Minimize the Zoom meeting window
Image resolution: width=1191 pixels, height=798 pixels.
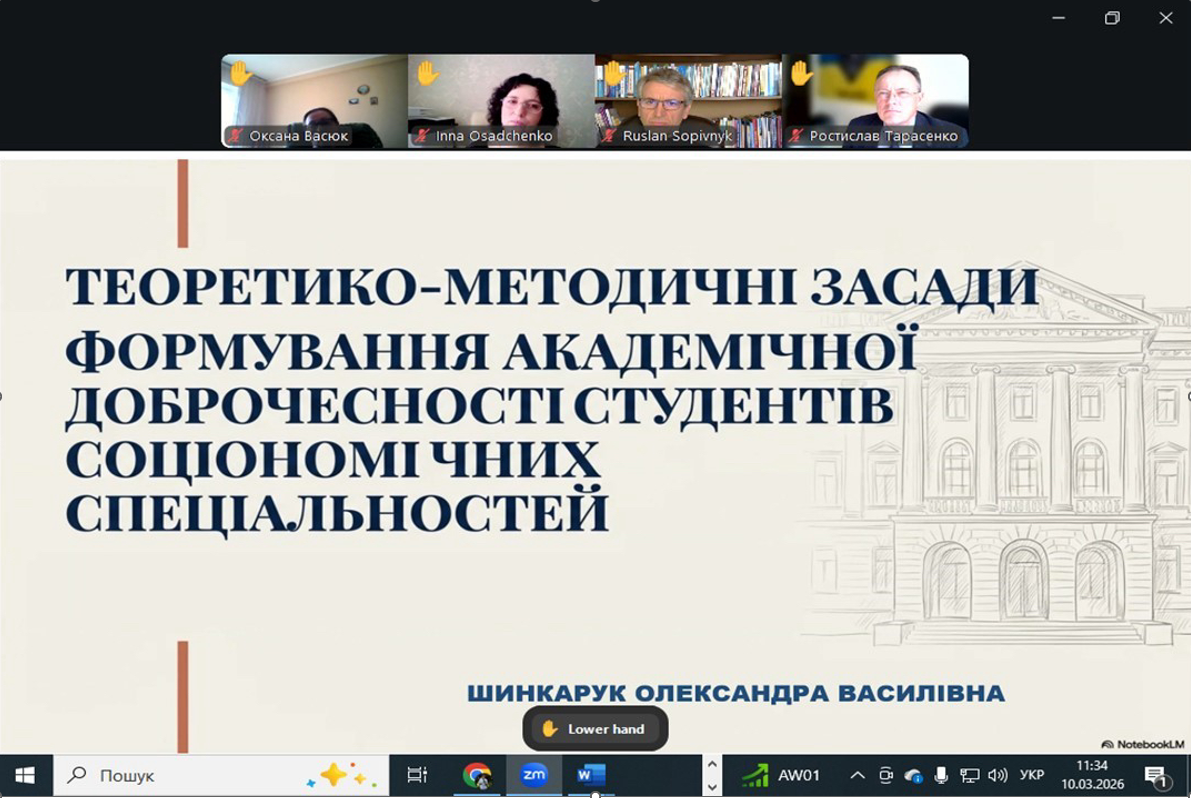(1058, 17)
